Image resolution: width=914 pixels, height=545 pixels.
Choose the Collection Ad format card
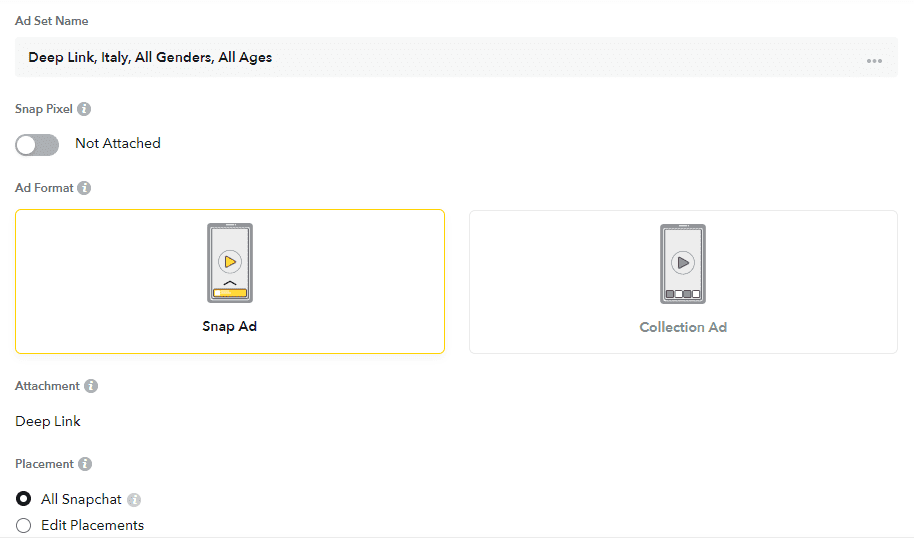pyautogui.click(x=683, y=282)
